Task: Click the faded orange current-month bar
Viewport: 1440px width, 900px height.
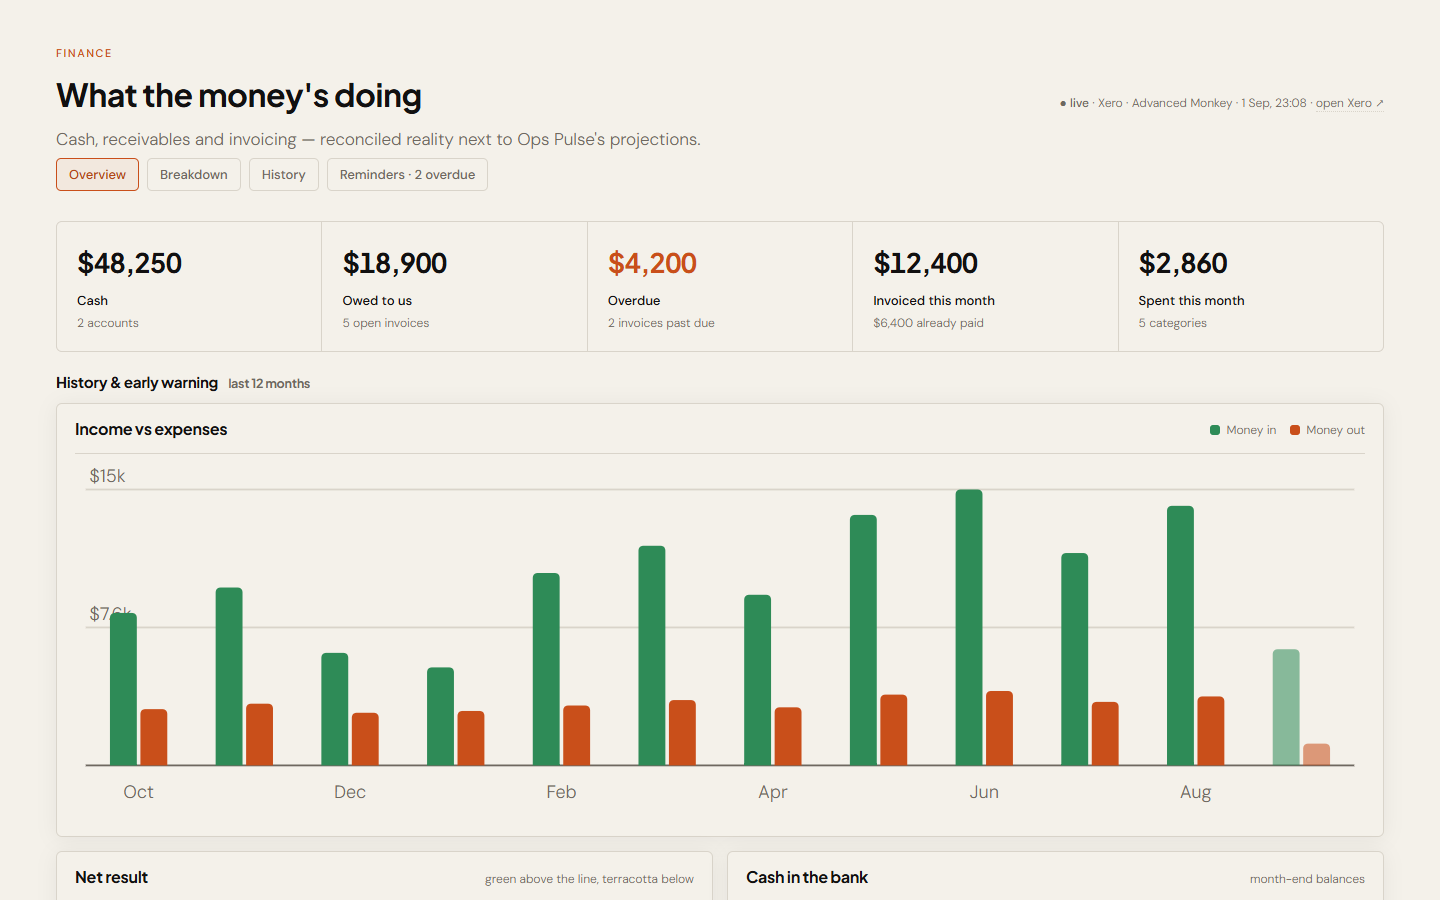Action: click(x=1317, y=754)
